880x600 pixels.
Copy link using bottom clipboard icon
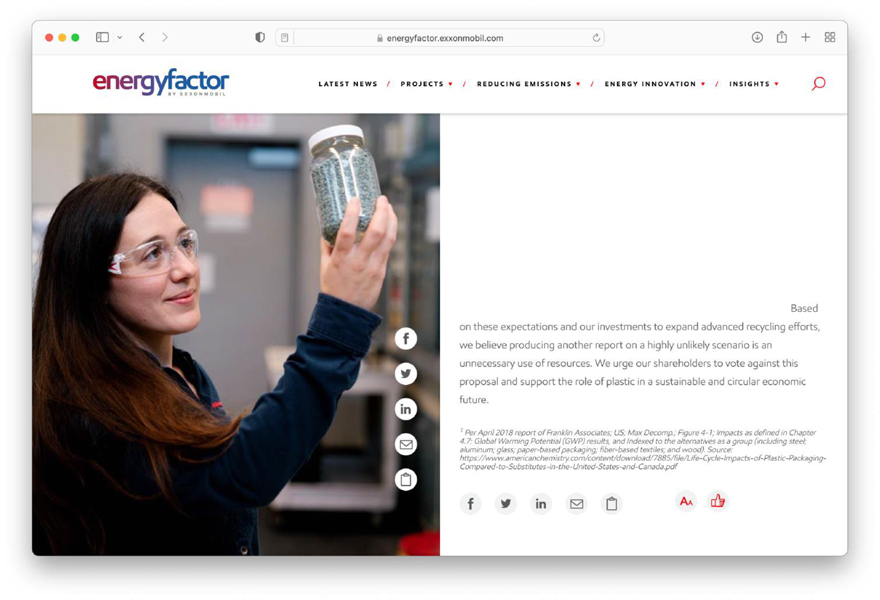(611, 504)
